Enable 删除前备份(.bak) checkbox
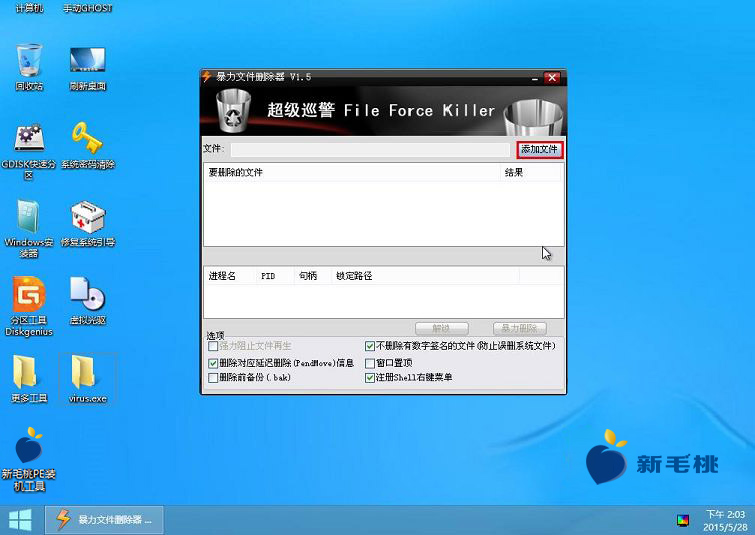 coord(213,378)
